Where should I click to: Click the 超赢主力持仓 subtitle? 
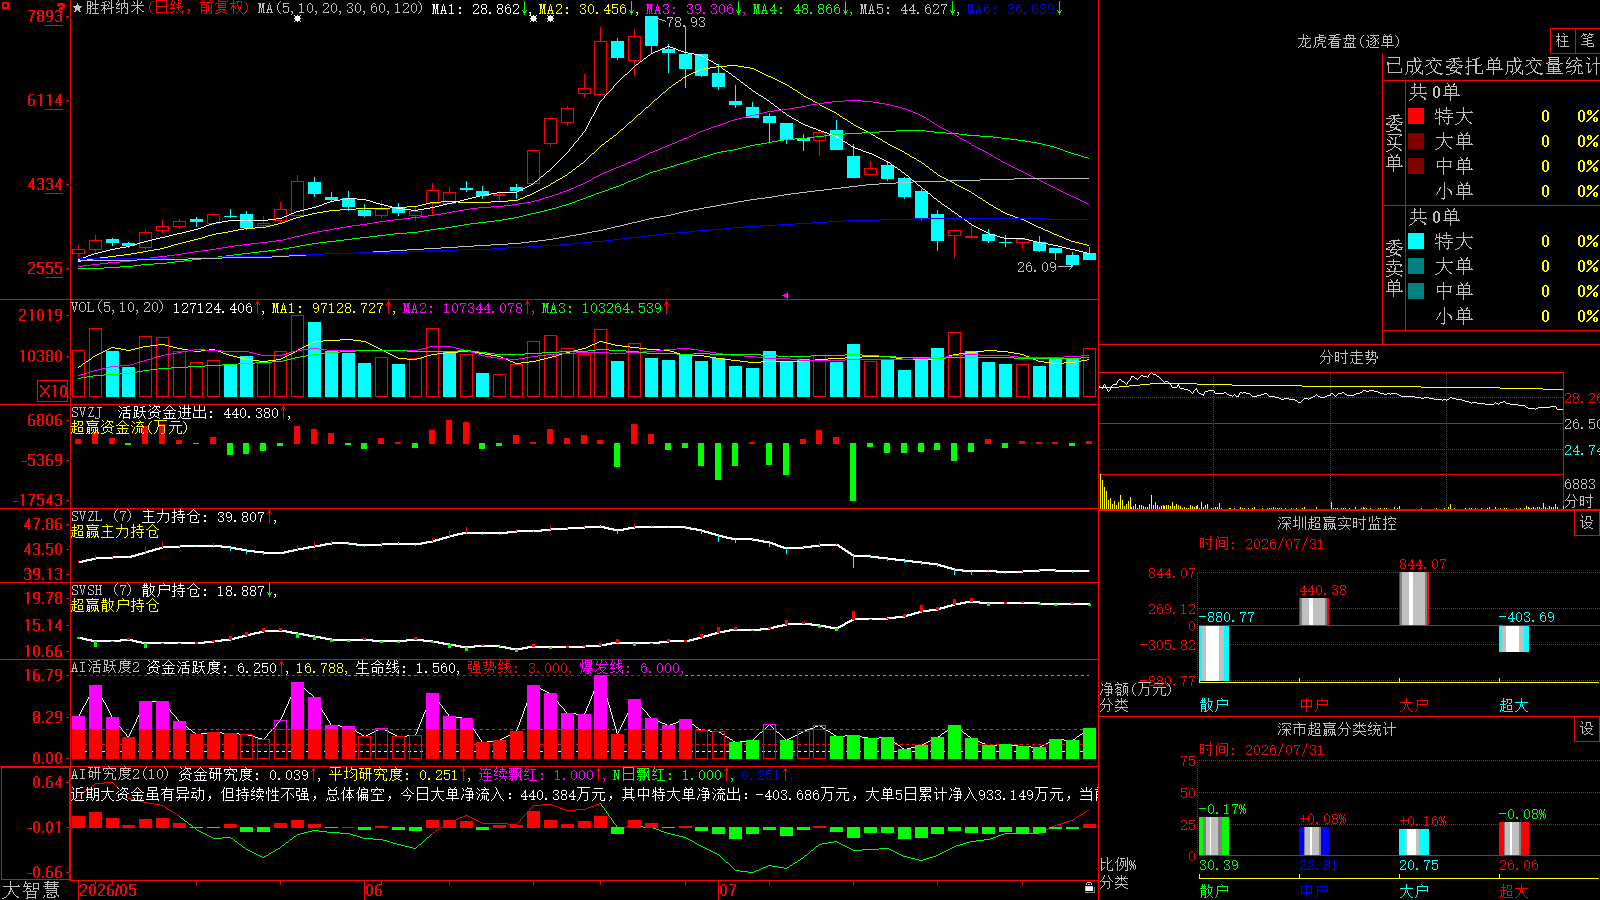pos(115,532)
